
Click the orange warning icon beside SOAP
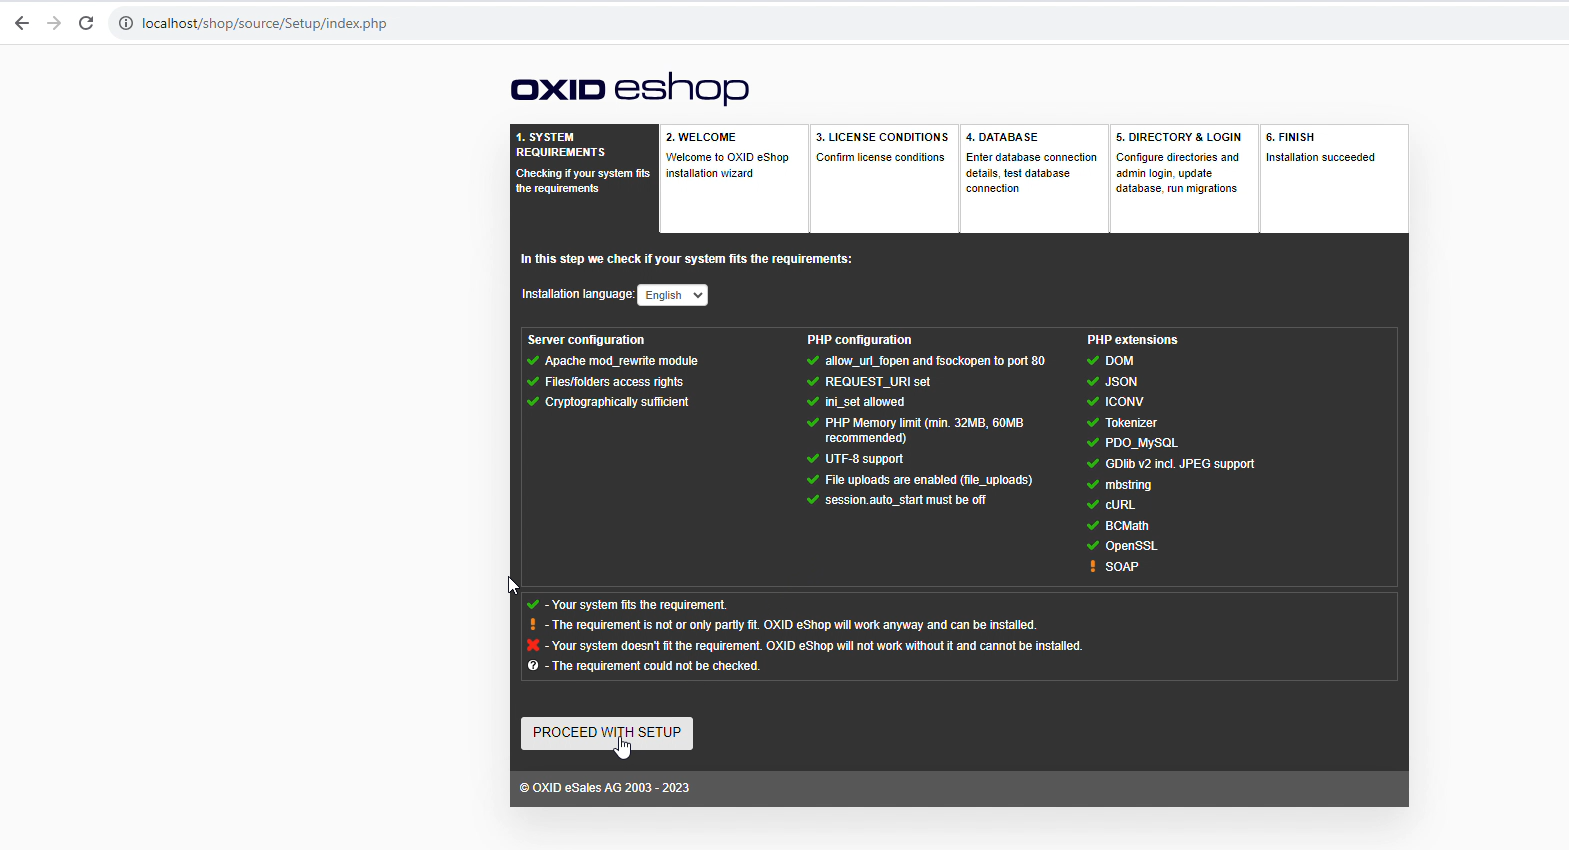(1093, 567)
